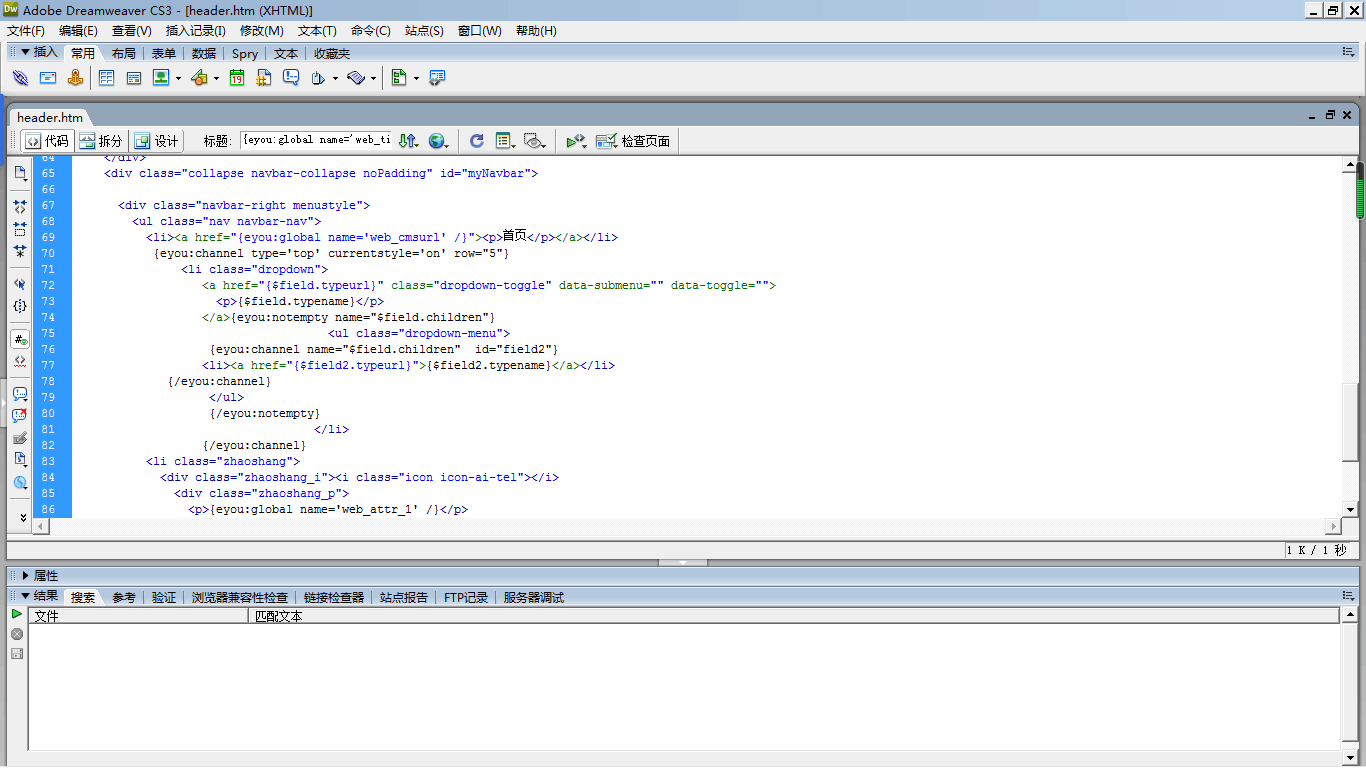Viewport: 1366px width, 768px height.
Task: Open the preview in browser globe menu
Action: point(438,141)
